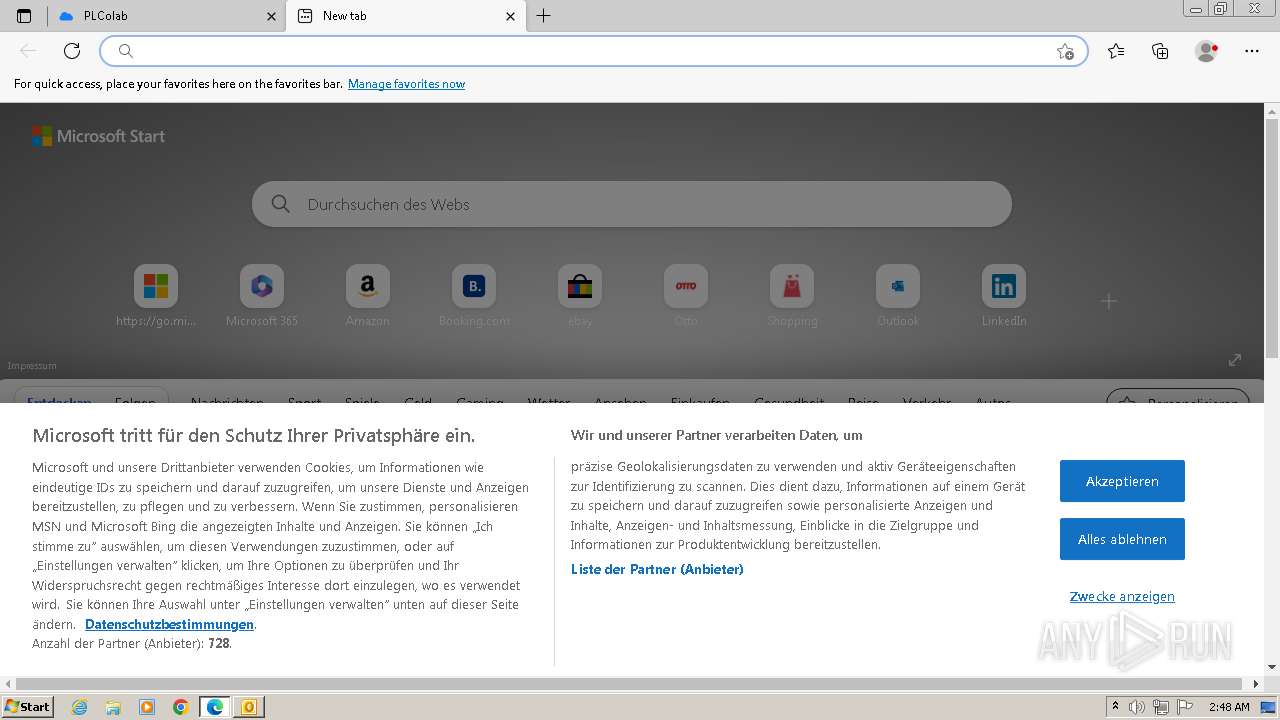The height and width of the screenshot is (720, 1280).
Task: Focus the browser address bar
Action: [594, 51]
